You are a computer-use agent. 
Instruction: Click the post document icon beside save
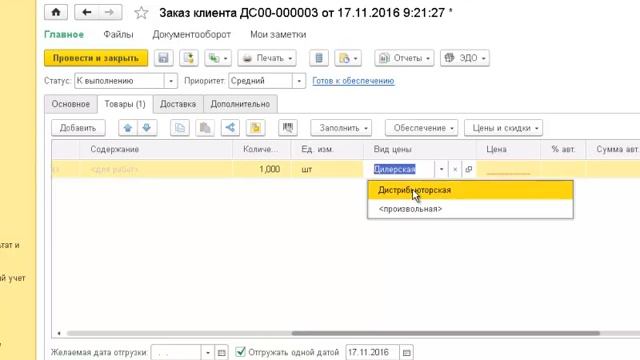click(189, 58)
